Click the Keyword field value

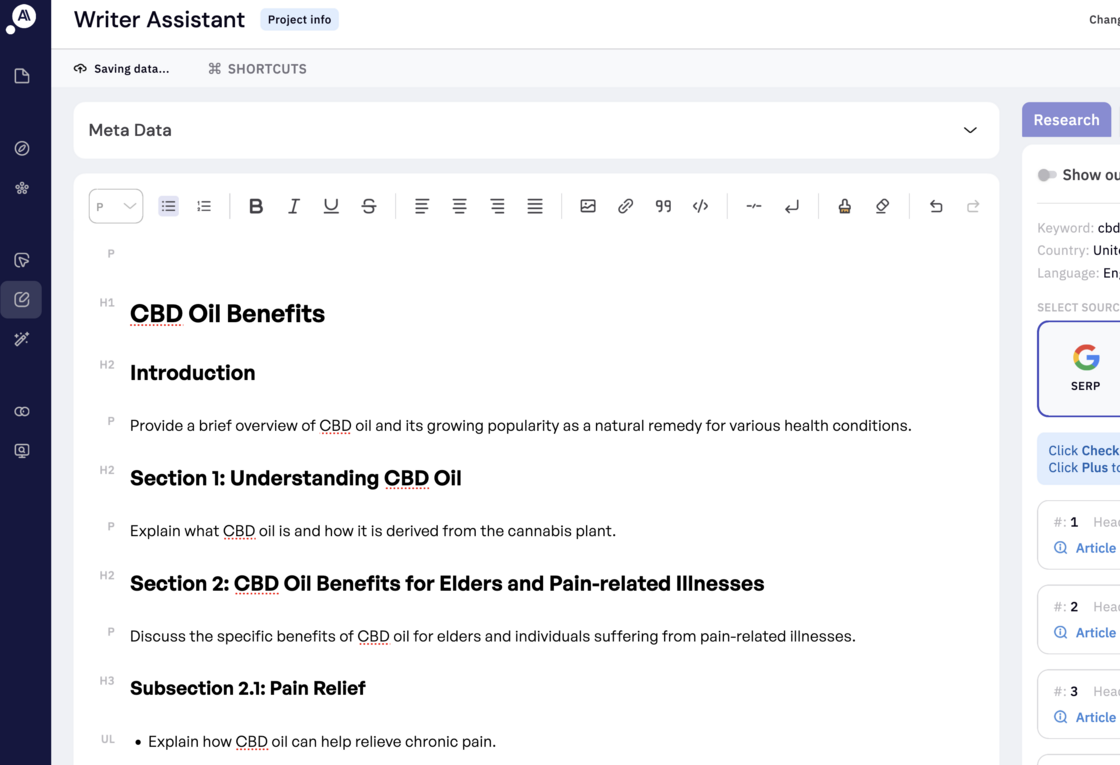[x=1109, y=228]
